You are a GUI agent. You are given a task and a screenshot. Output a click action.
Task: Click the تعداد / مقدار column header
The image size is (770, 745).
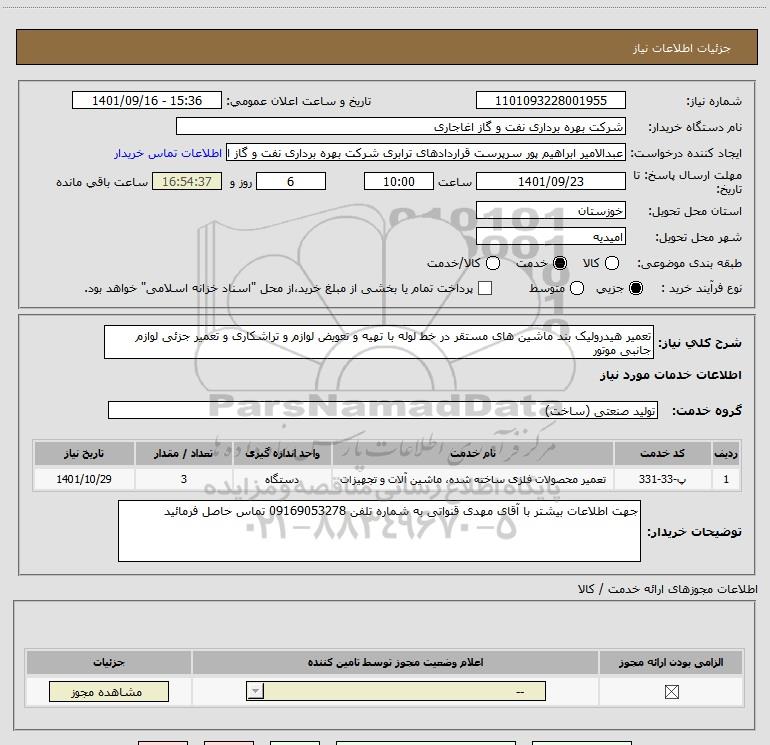coord(183,453)
